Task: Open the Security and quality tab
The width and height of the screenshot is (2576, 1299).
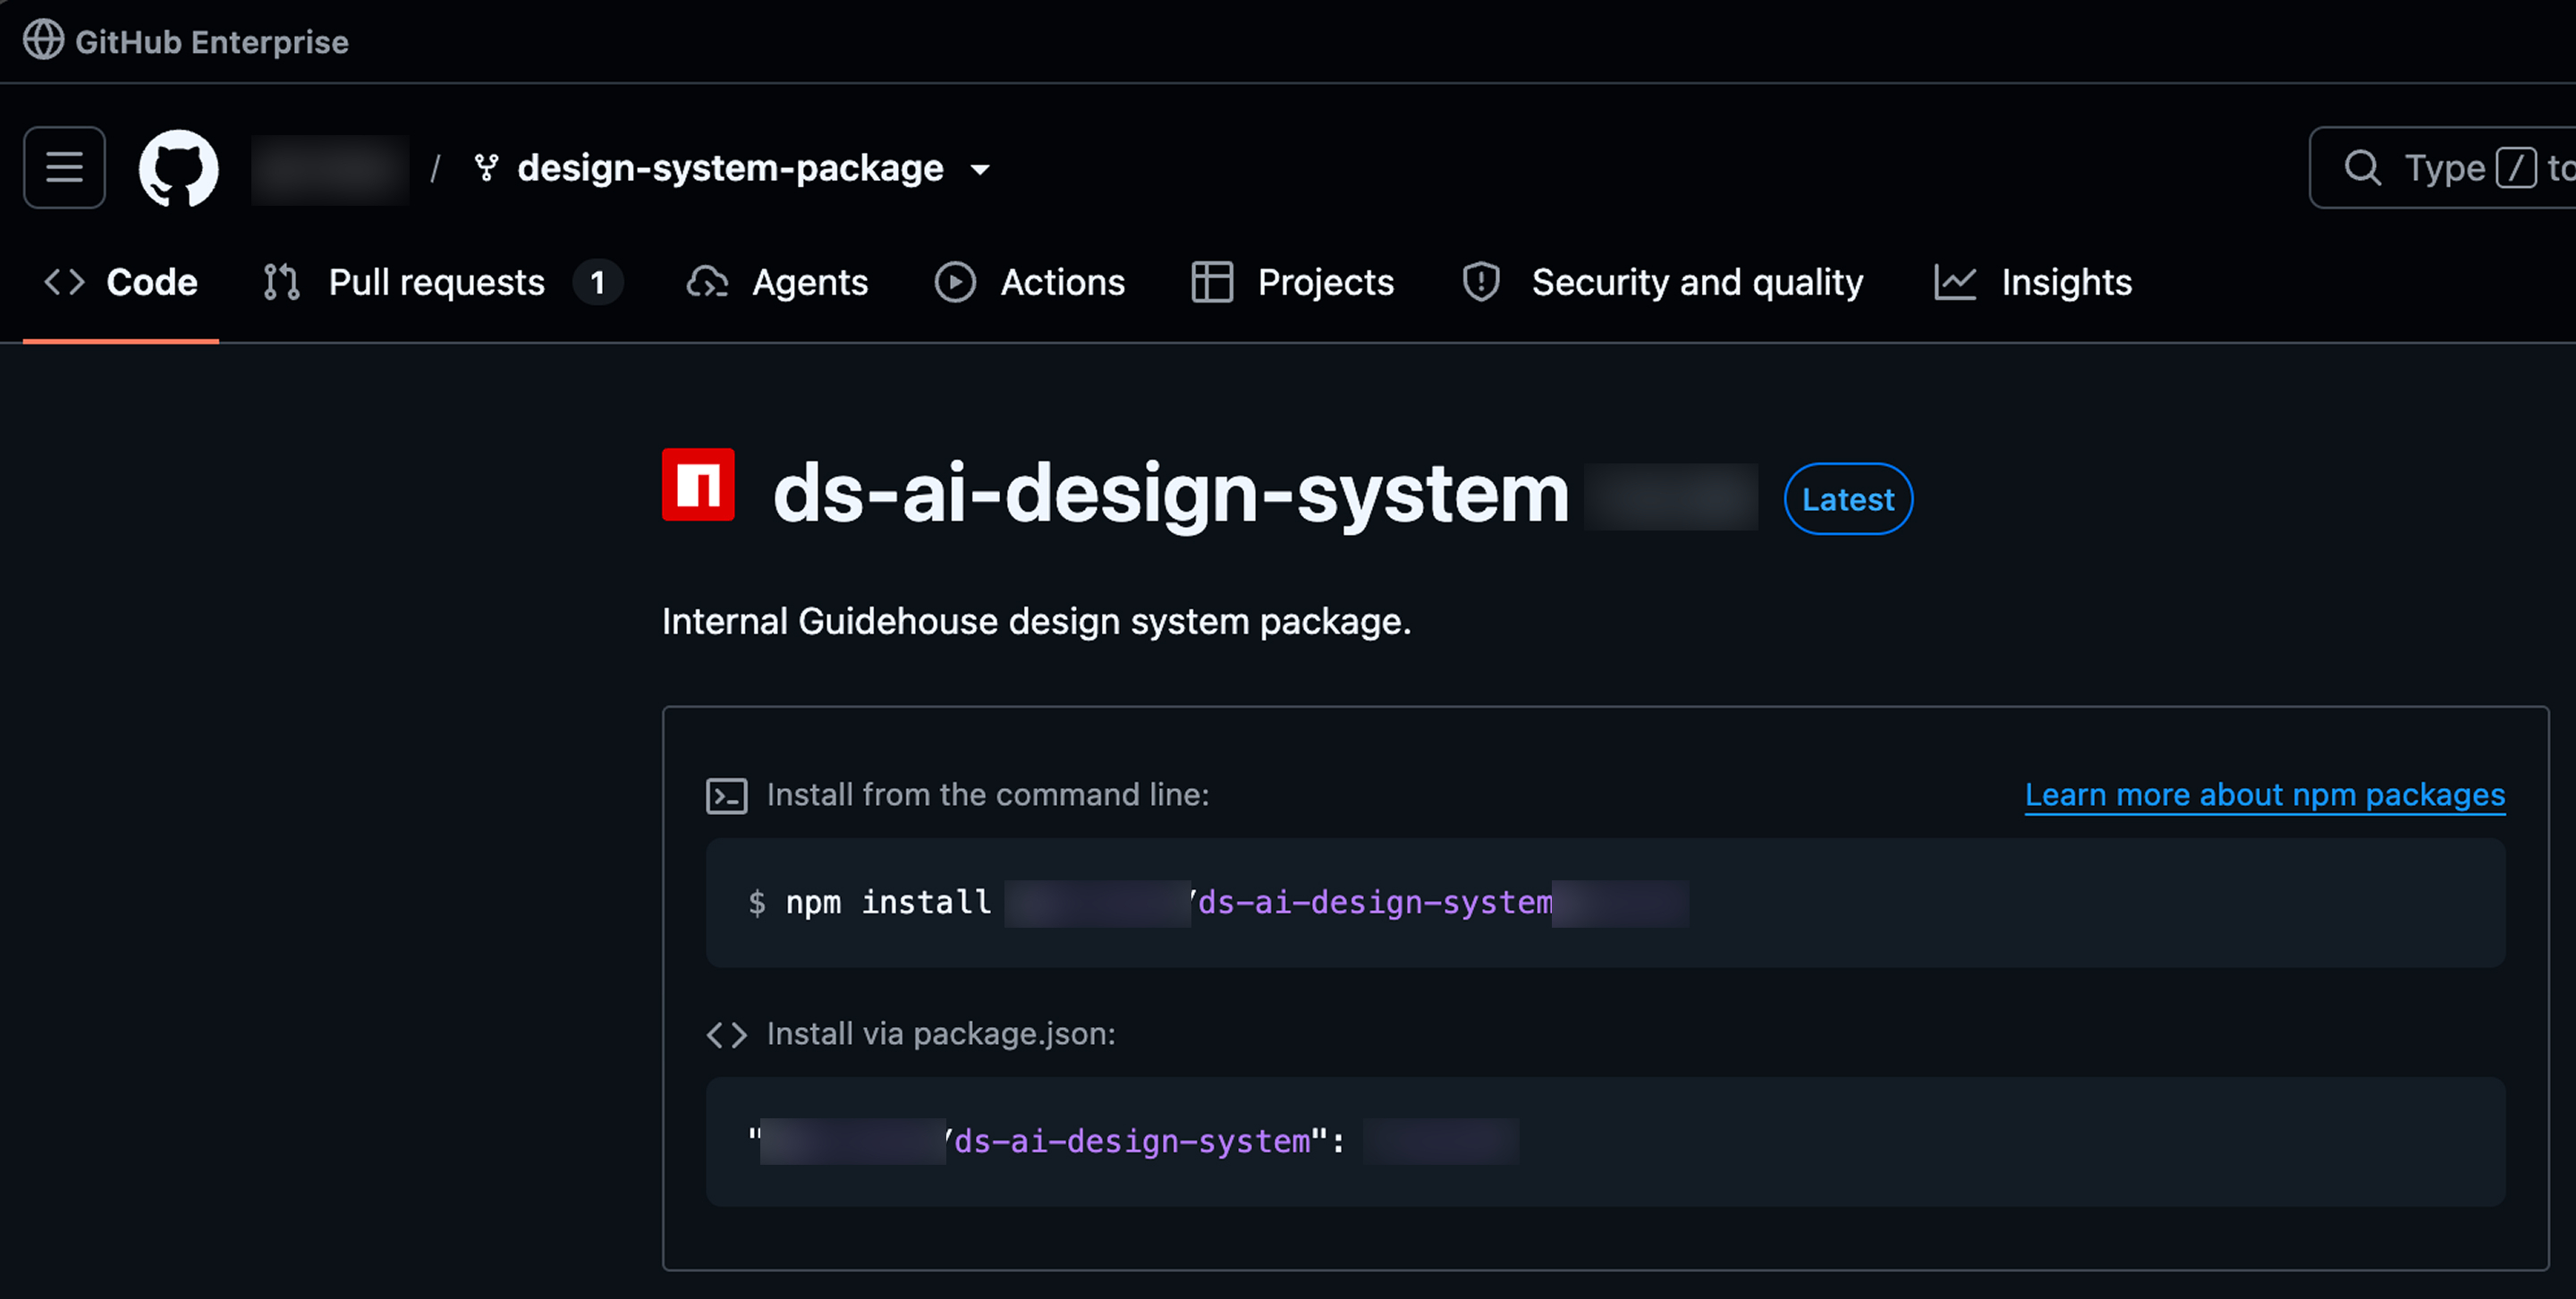Action: tap(1662, 282)
